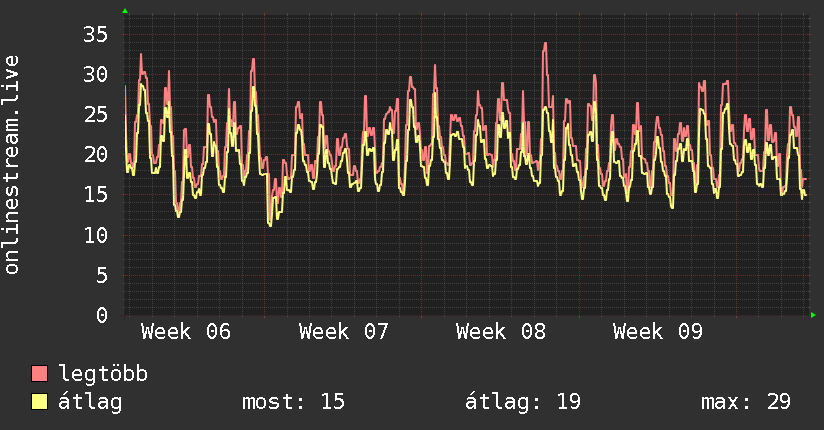Select the Week 06 axis label

[x=186, y=332]
